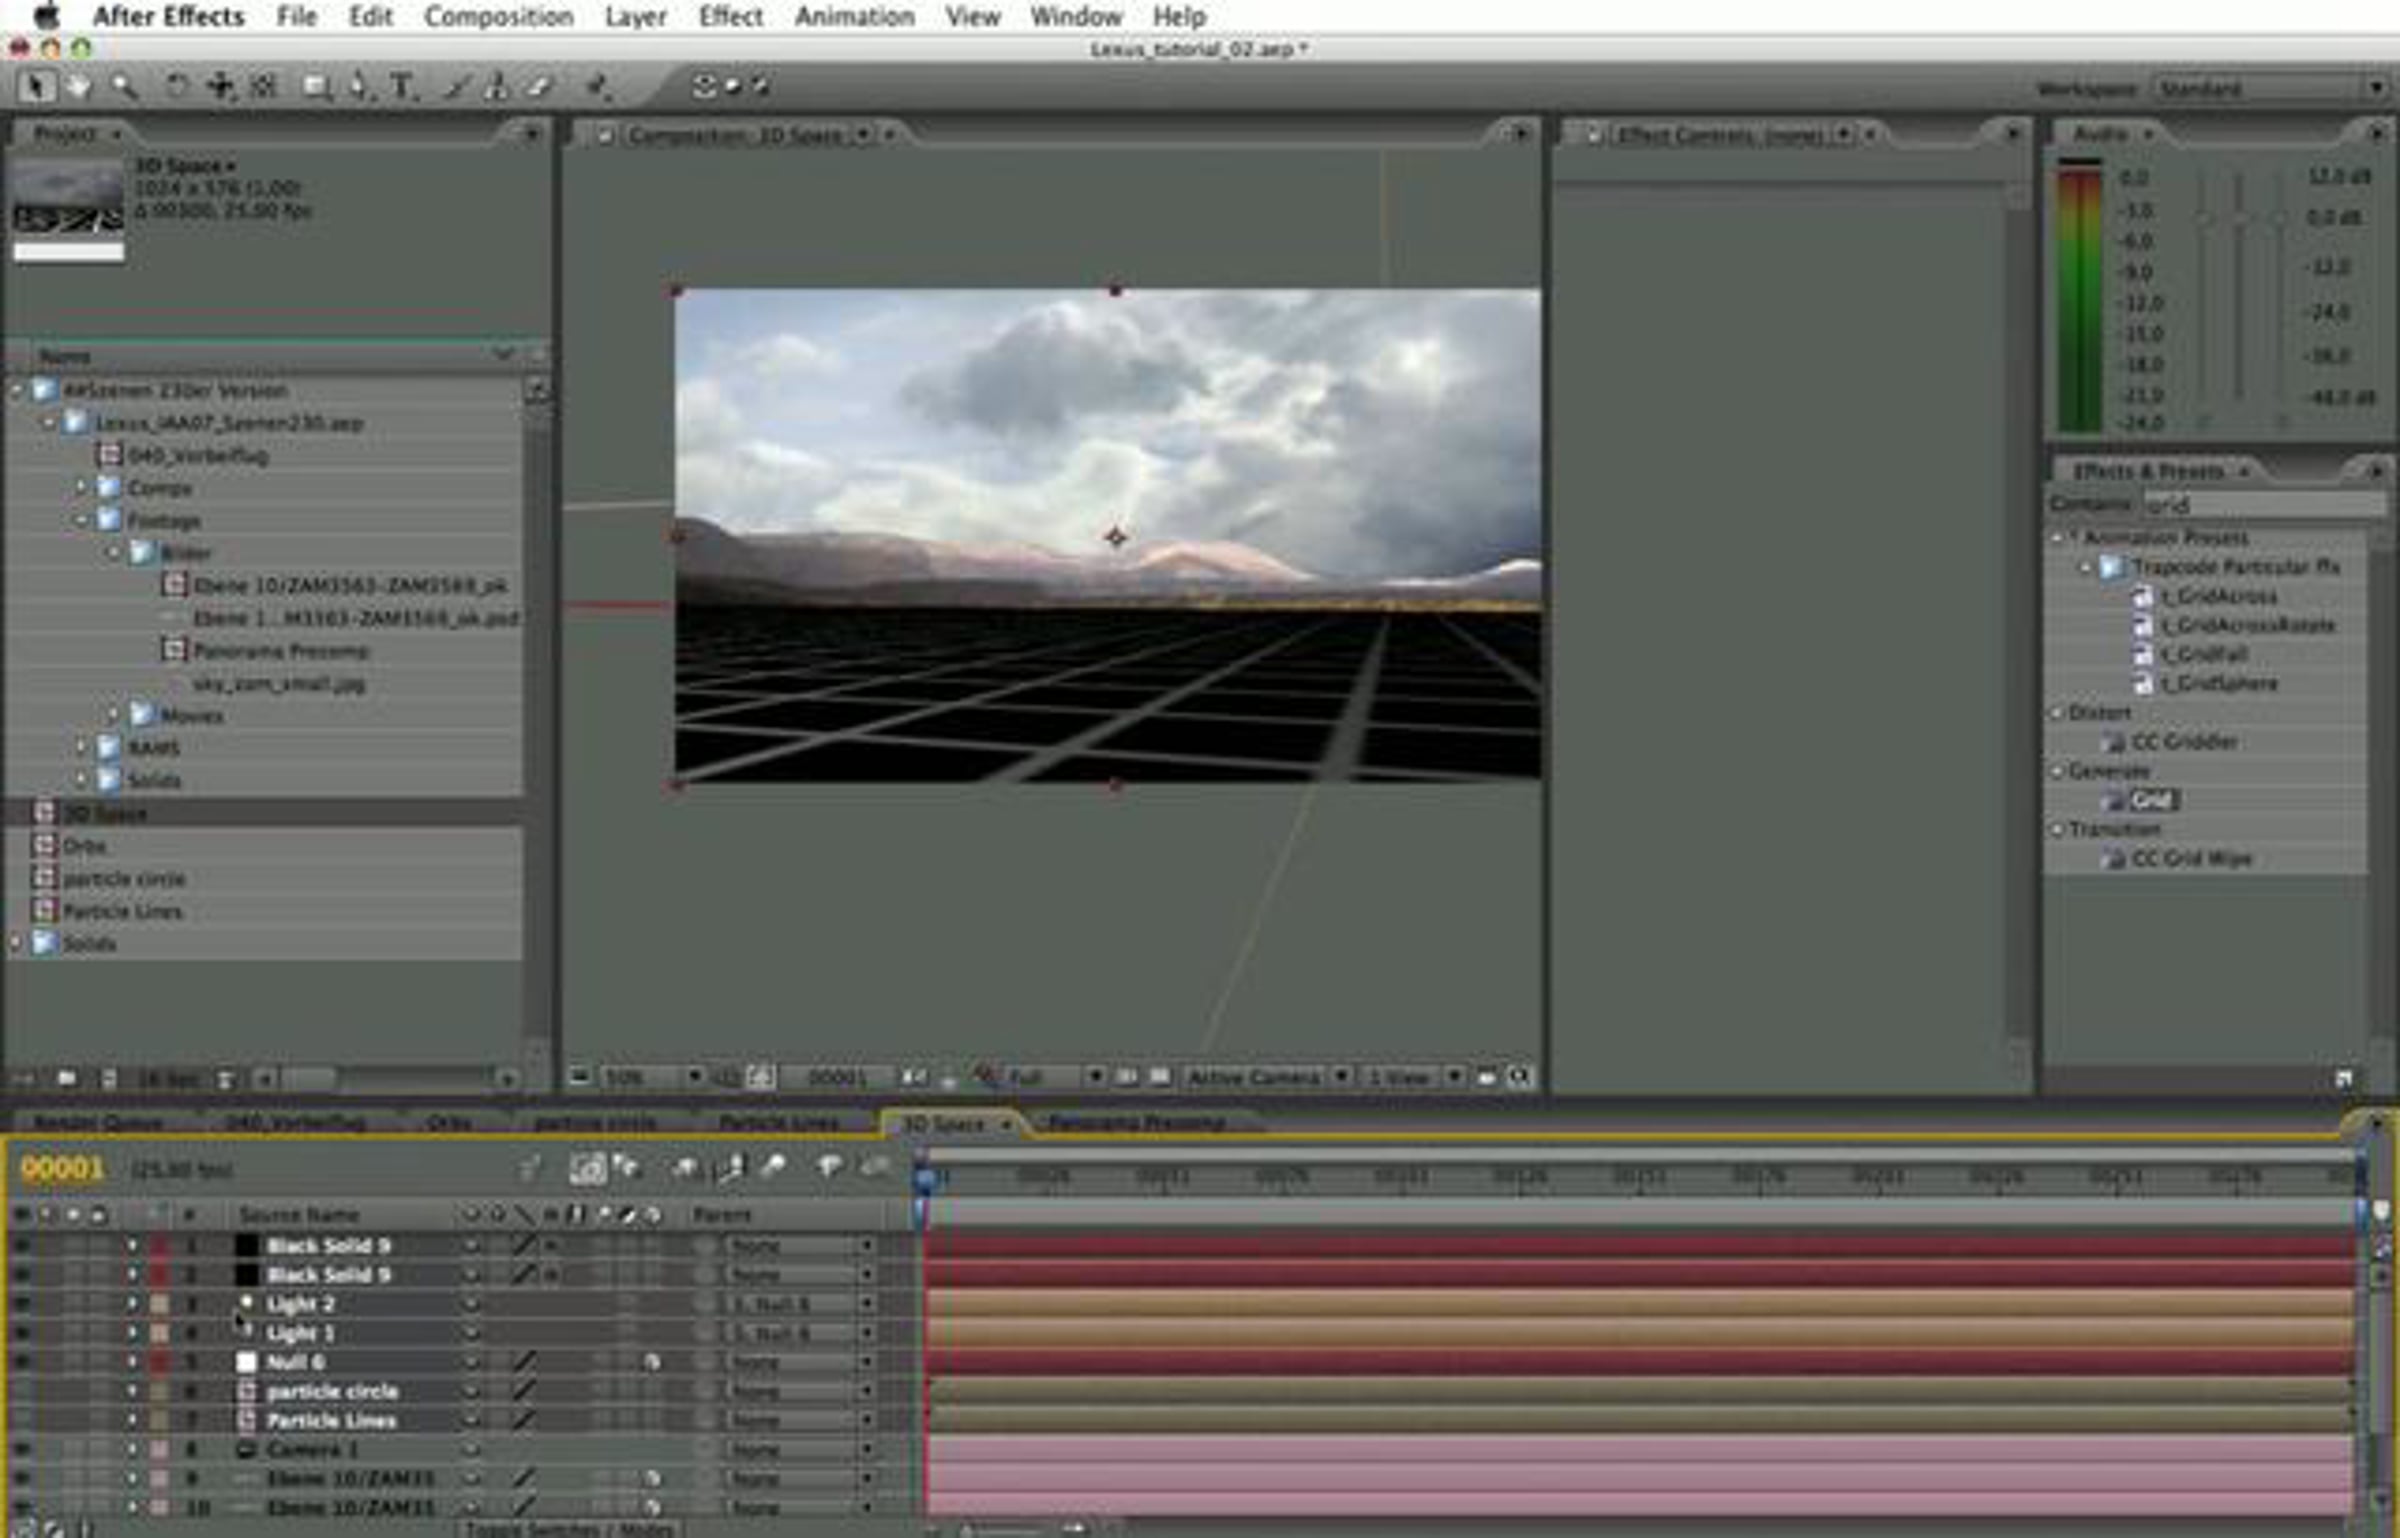This screenshot has width=2400, height=1538.
Task: Click the Effects & Presets search field
Action: (2263, 504)
